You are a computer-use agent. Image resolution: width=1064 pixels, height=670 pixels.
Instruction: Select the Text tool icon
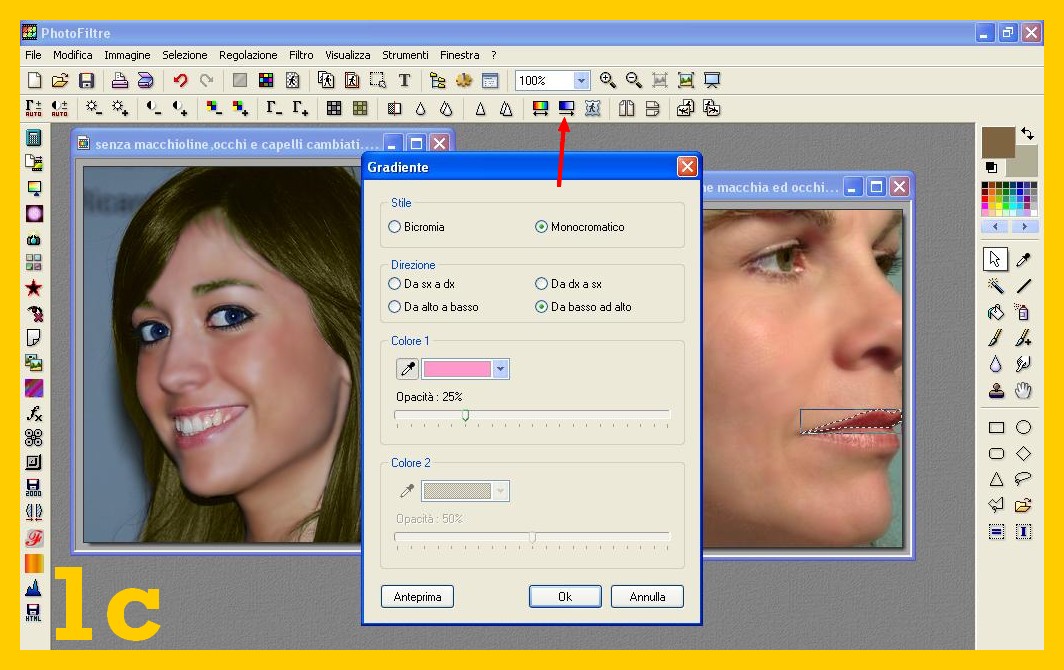[x=404, y=81]
